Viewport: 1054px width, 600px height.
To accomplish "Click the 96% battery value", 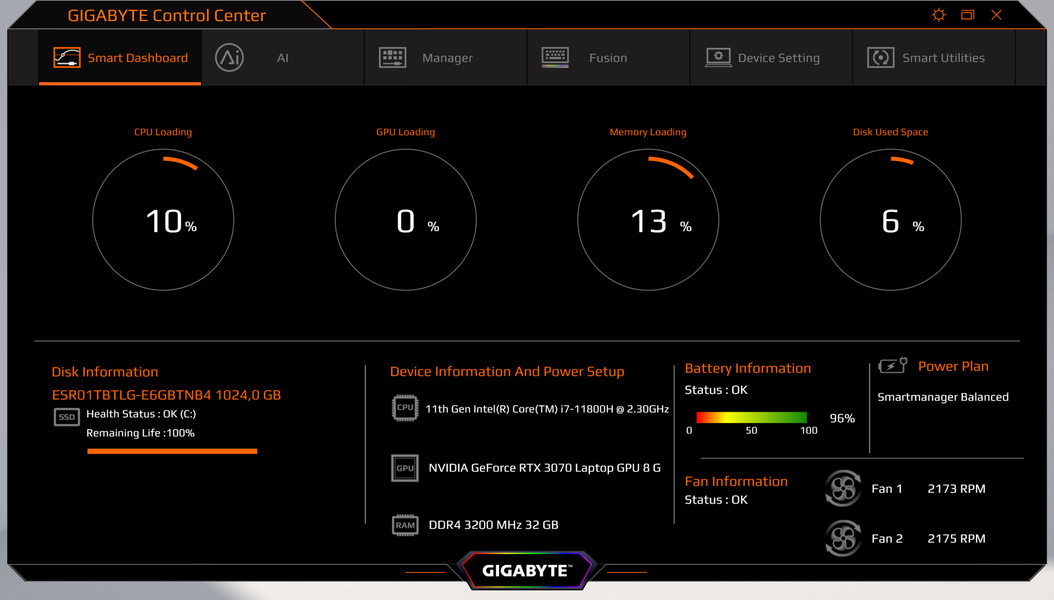I will [x=842, y=418].
